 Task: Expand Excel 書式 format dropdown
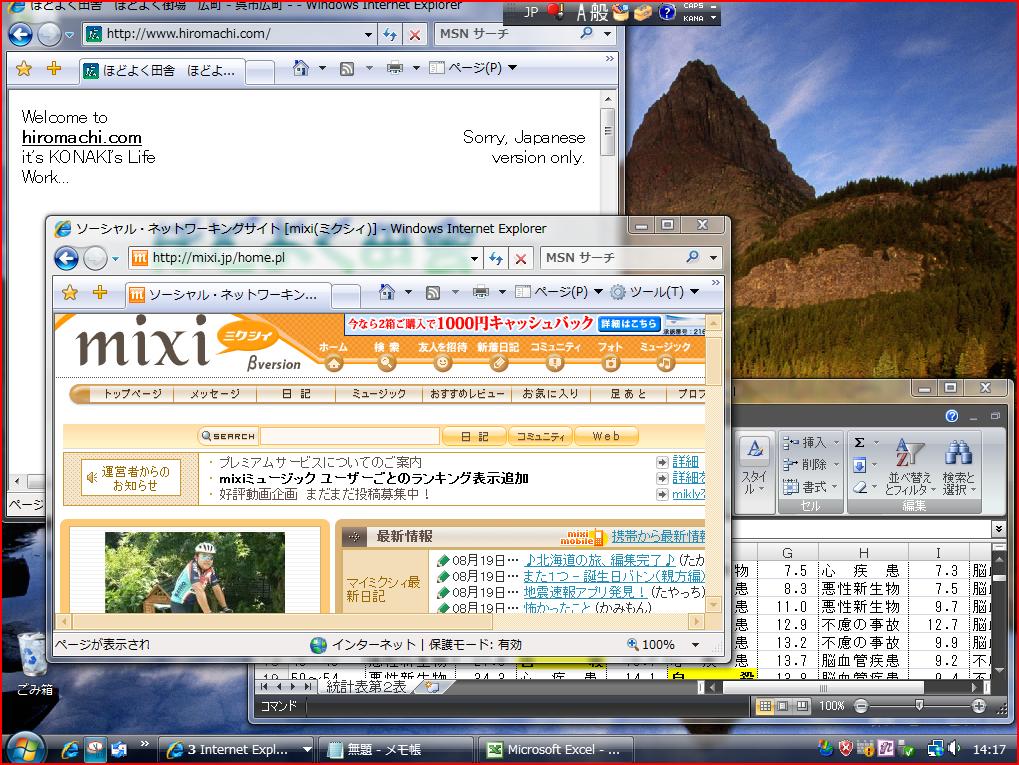(835, 486)
